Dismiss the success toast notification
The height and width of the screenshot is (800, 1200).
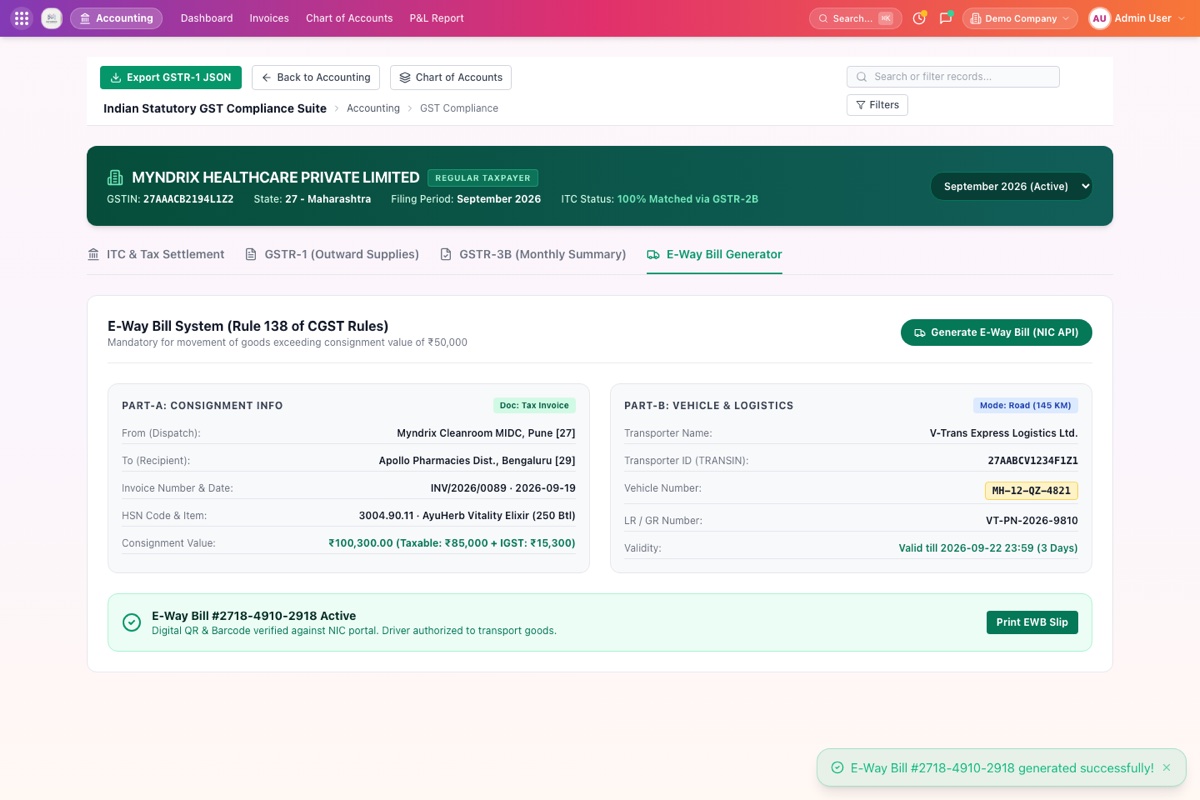(1166, 768)
